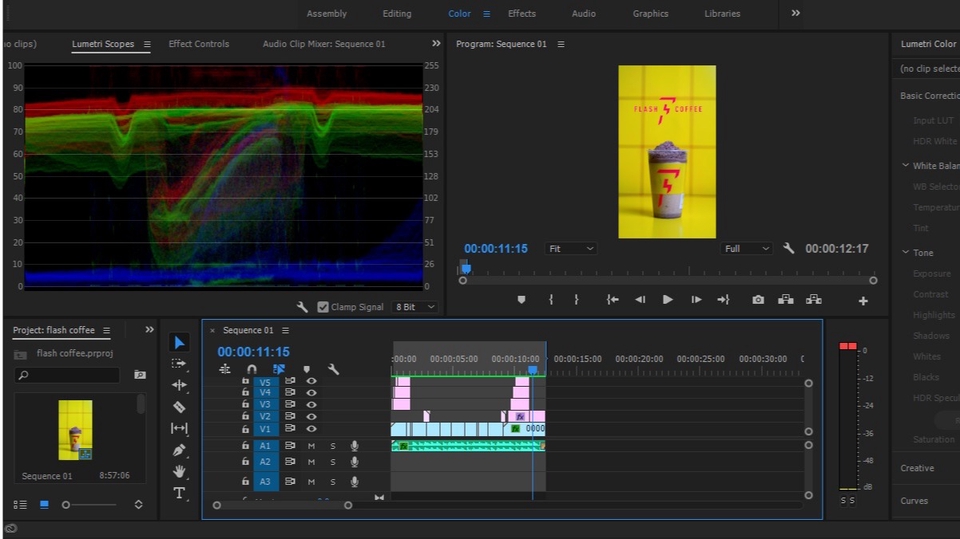
Task: Select the Type tool
Action: point(179,493)
